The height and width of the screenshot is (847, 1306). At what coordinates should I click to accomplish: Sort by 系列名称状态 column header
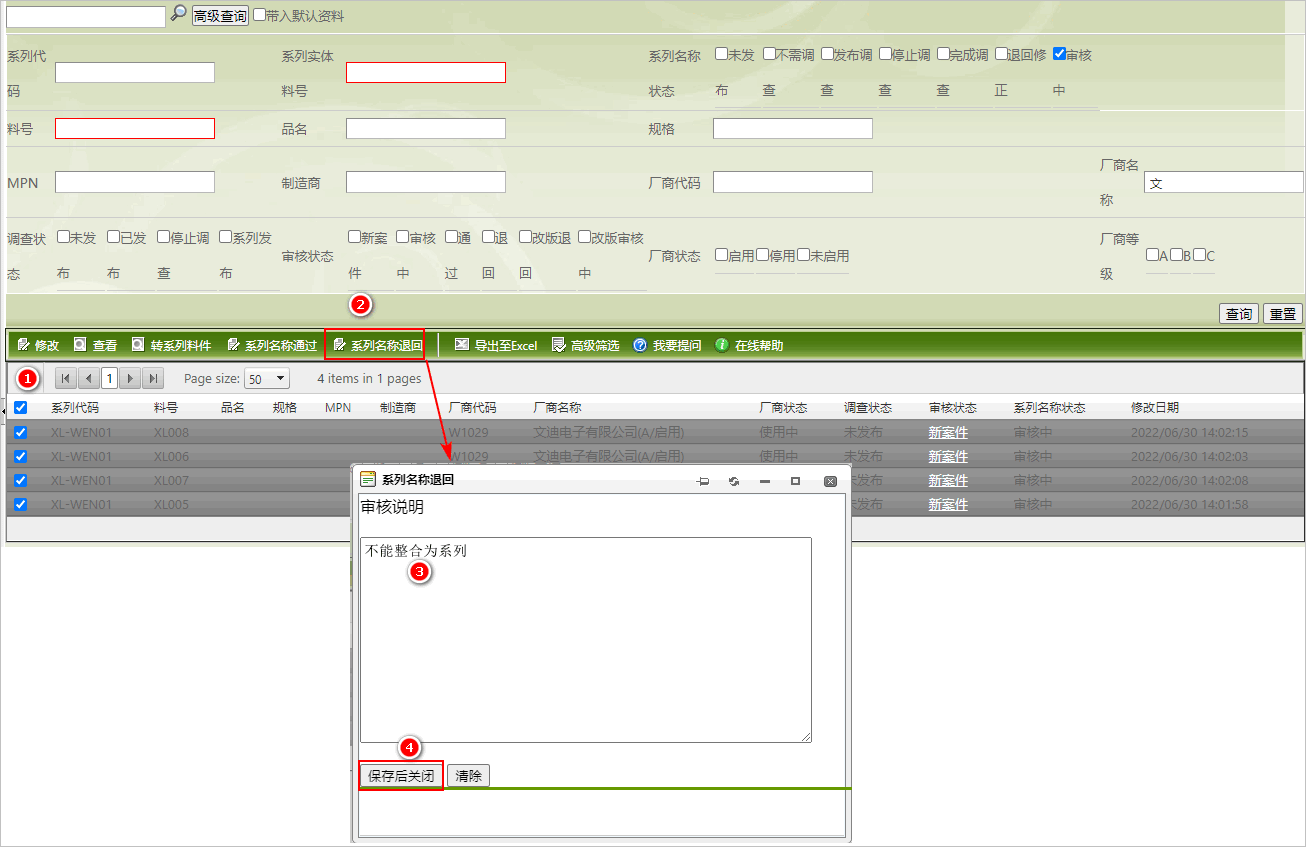pyautogui.click(x=1049, y=408)
